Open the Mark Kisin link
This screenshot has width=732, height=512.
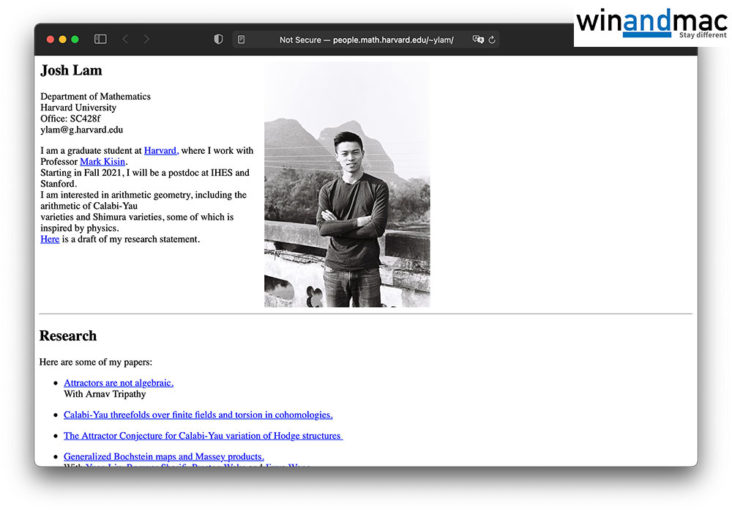tap(102, 162)
